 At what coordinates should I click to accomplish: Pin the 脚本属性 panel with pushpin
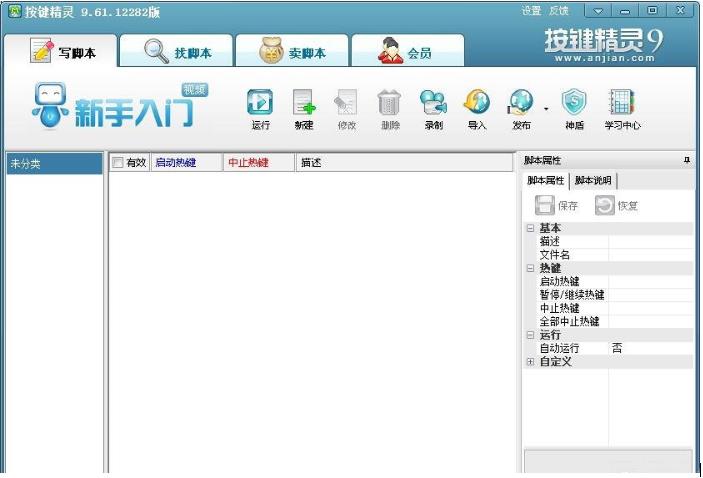(x=687, y=161)
